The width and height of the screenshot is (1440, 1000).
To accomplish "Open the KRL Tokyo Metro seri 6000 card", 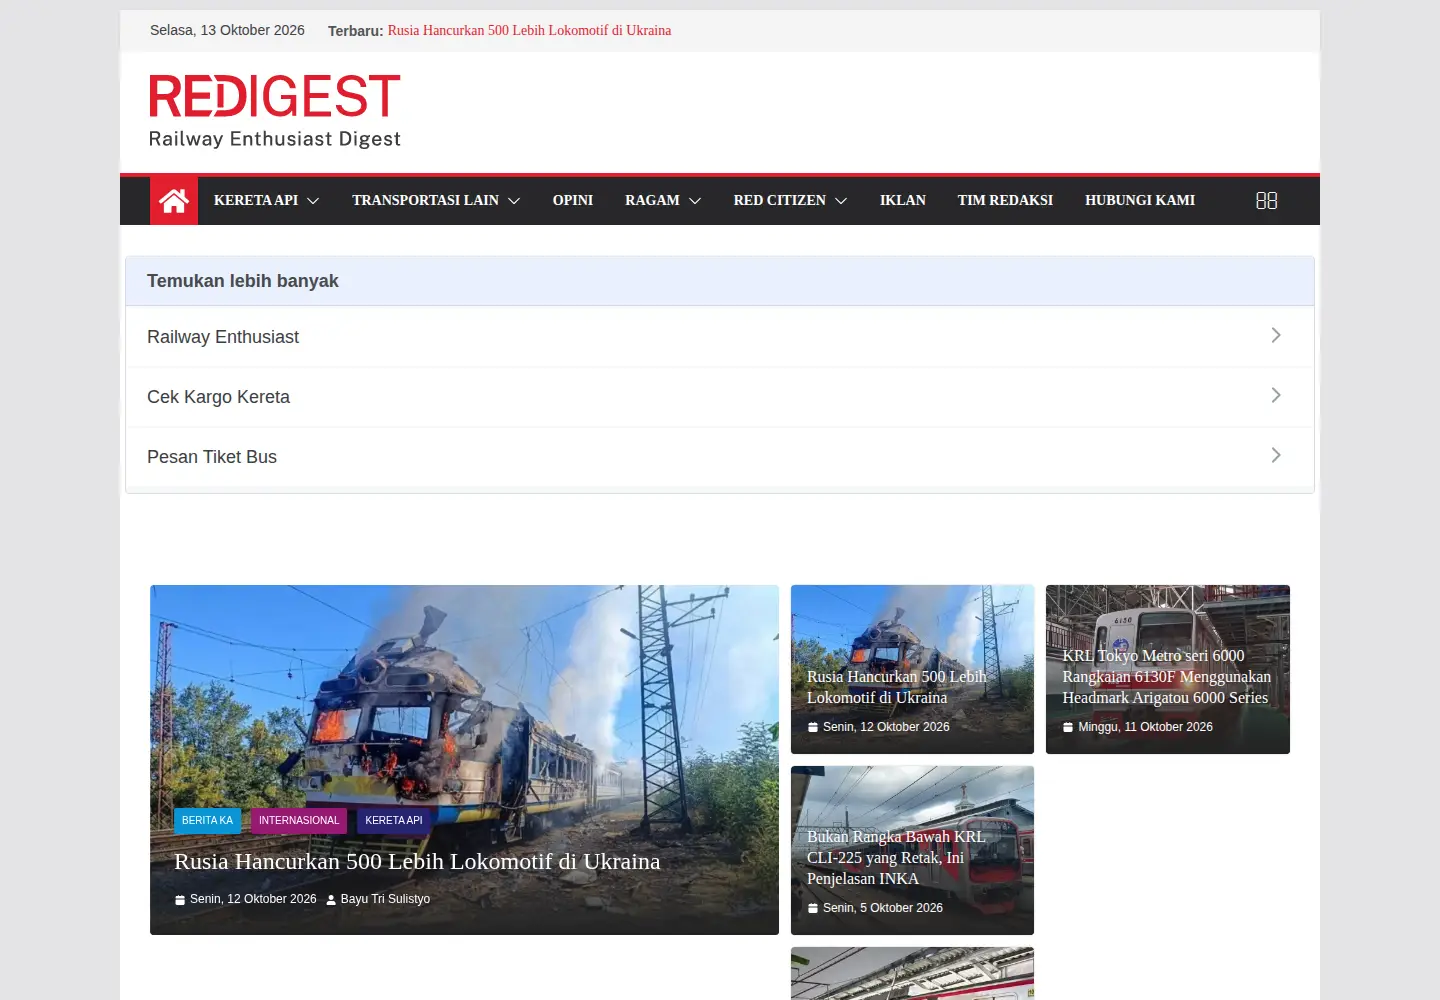I will 1168,669.
